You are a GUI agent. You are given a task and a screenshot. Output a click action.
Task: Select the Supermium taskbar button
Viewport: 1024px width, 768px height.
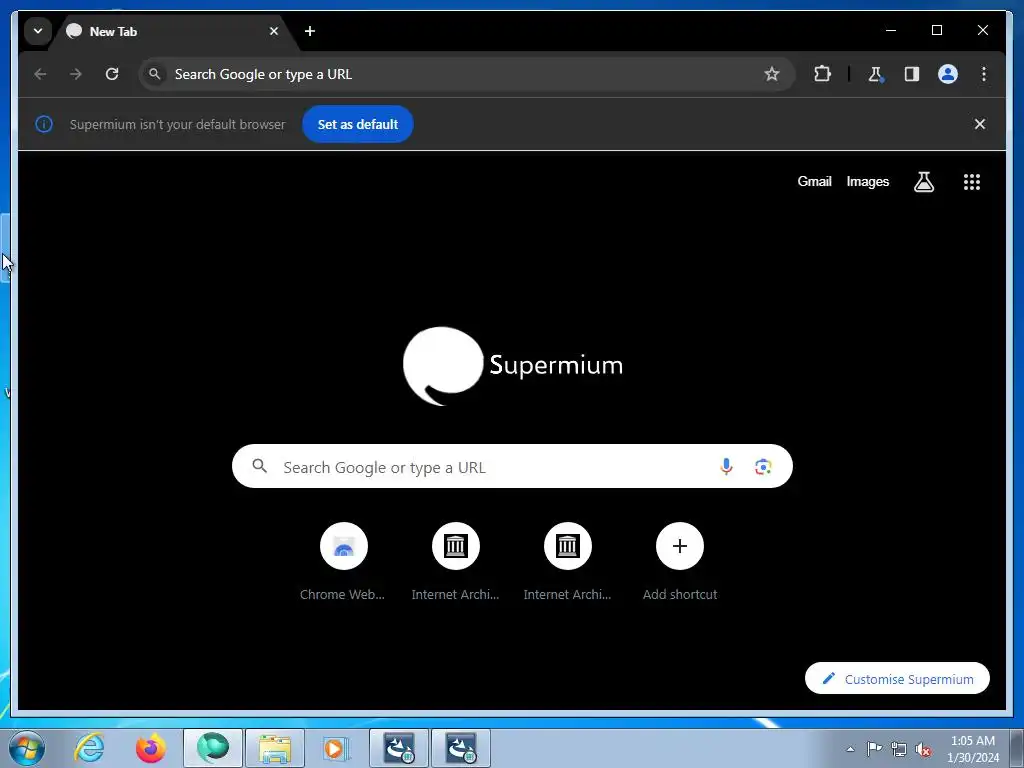pyautogui.click(x=213, y=748)
